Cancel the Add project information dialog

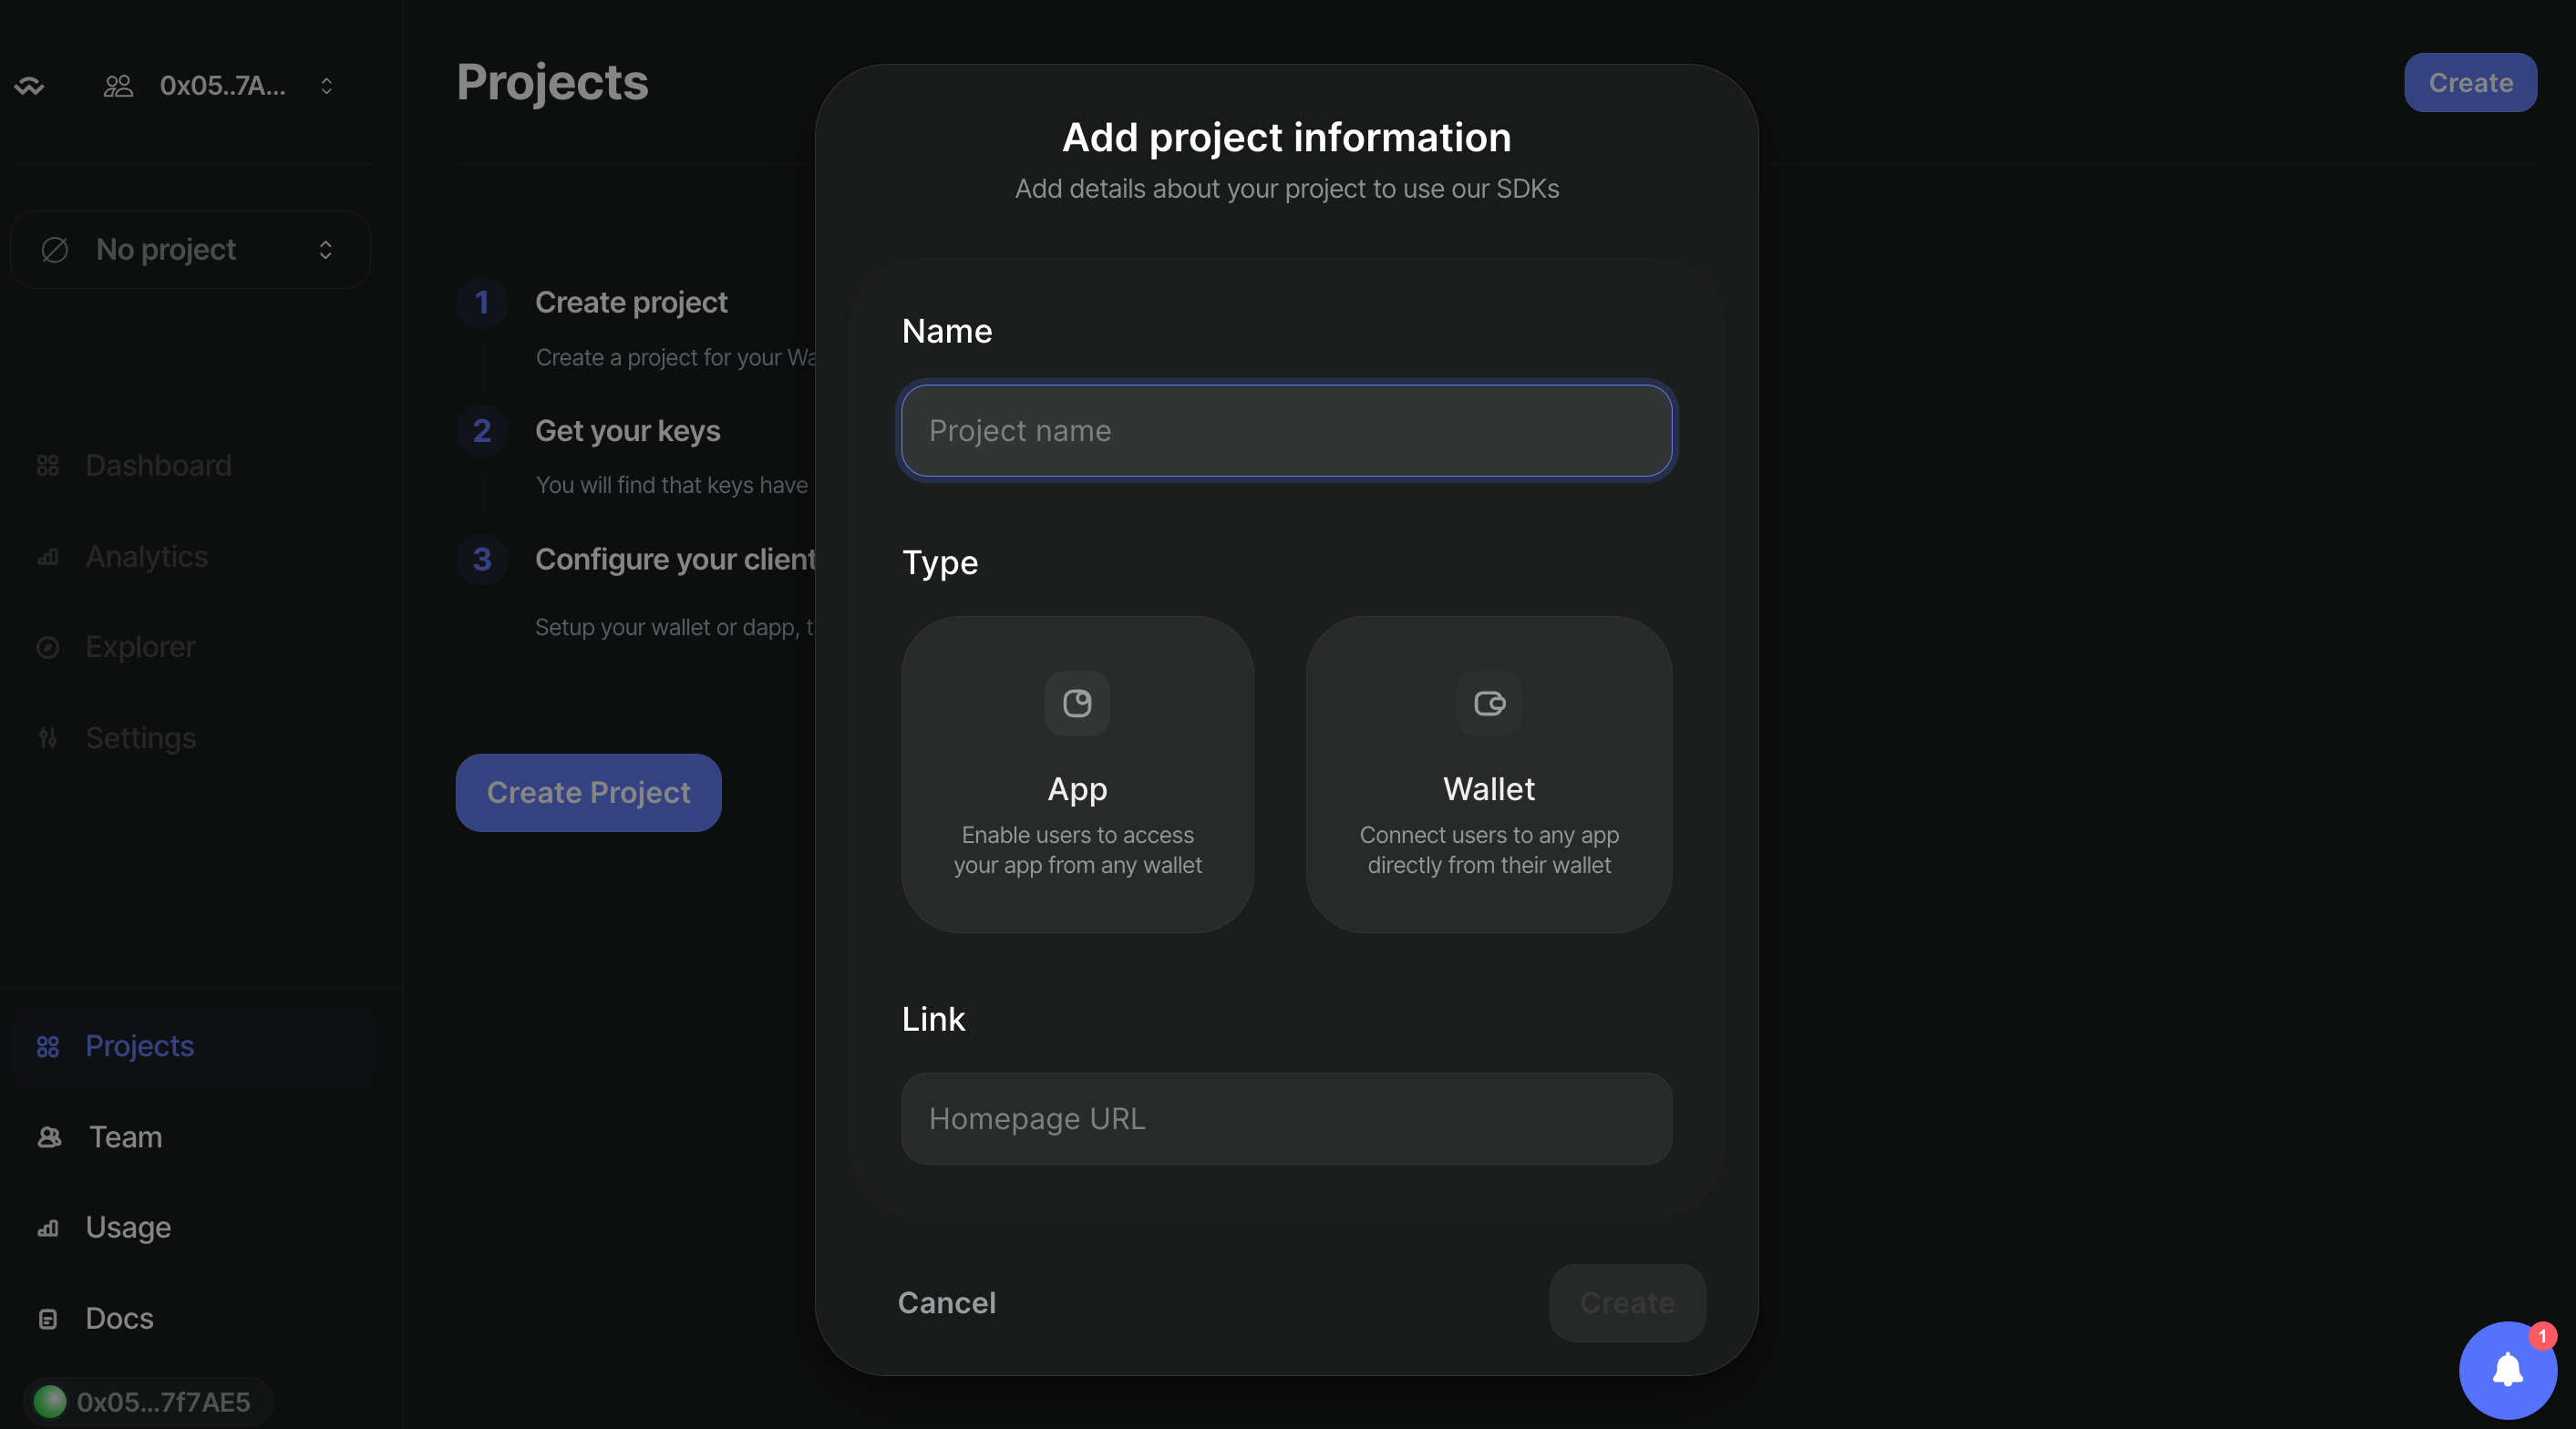pos(946,1303)
